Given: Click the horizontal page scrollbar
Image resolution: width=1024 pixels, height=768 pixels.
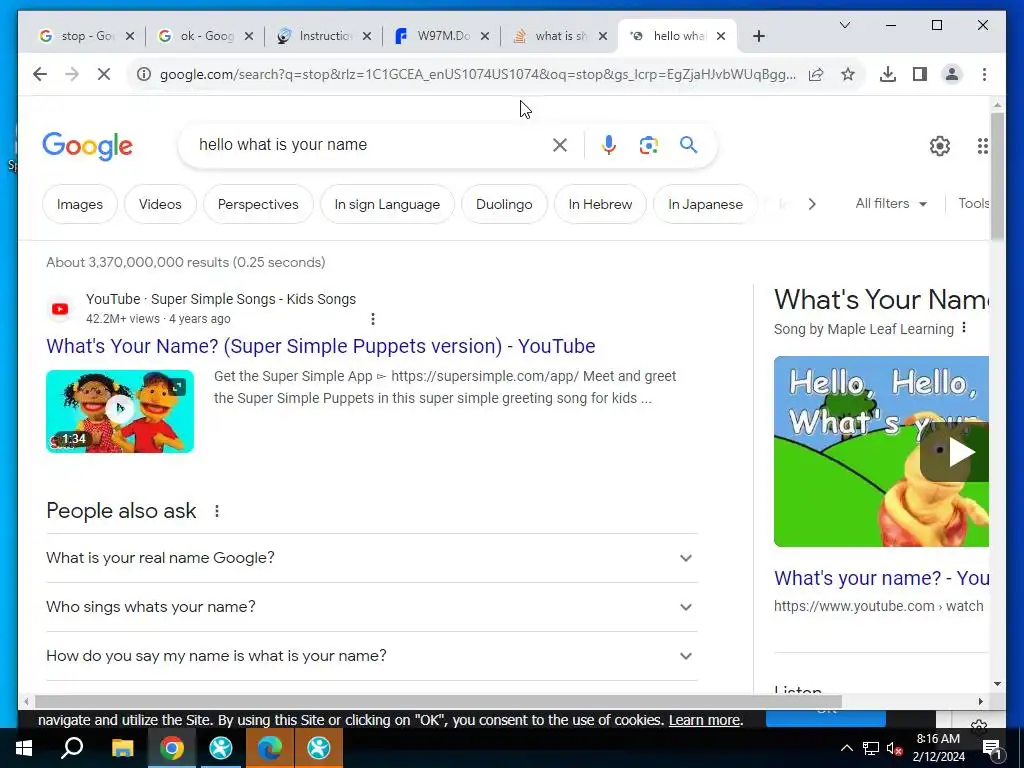Looking at the screenshot, I should 438,701.
